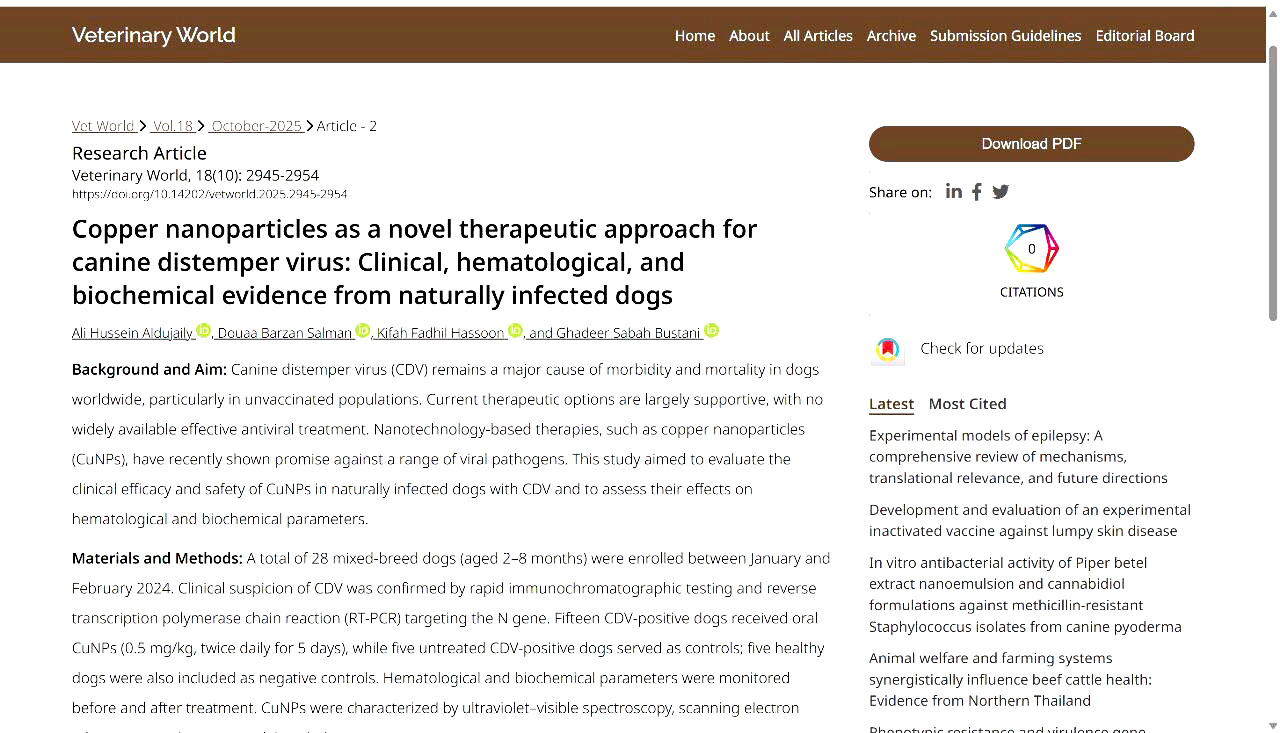Click the page vertical scrollbar down arrow
1280x733 pixels.
coord(1272,724)
